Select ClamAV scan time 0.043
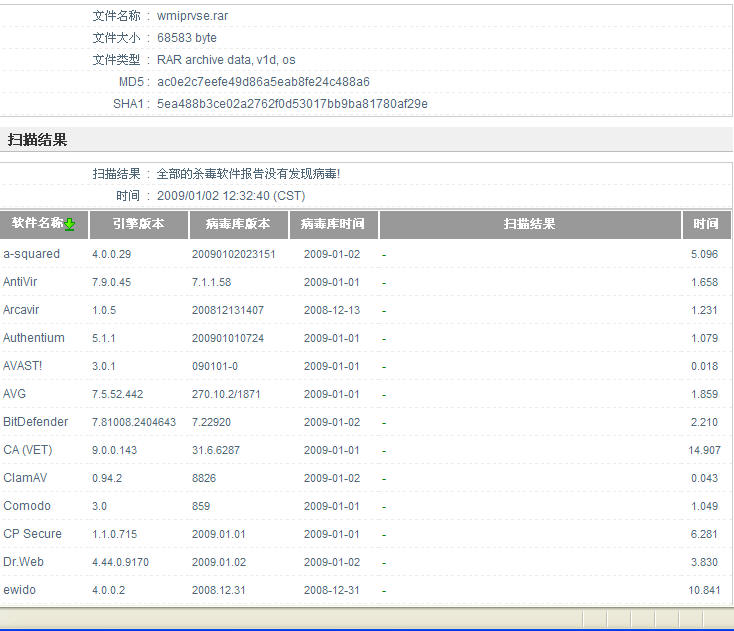 point(705,478)
